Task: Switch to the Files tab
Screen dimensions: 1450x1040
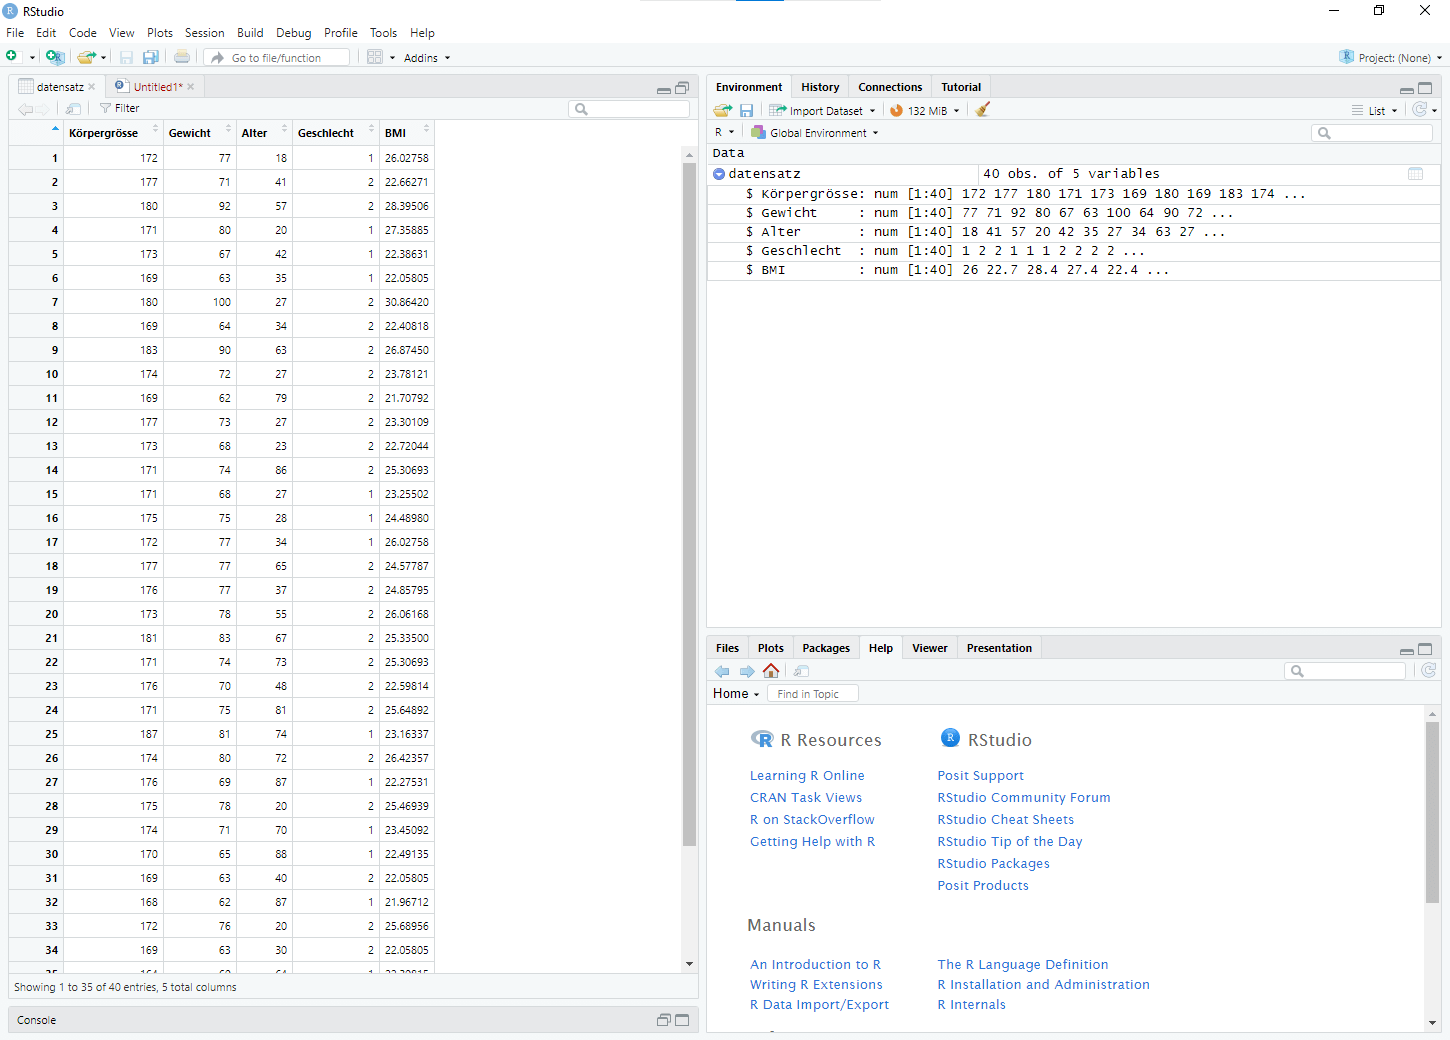Action: tap(728, 648)
